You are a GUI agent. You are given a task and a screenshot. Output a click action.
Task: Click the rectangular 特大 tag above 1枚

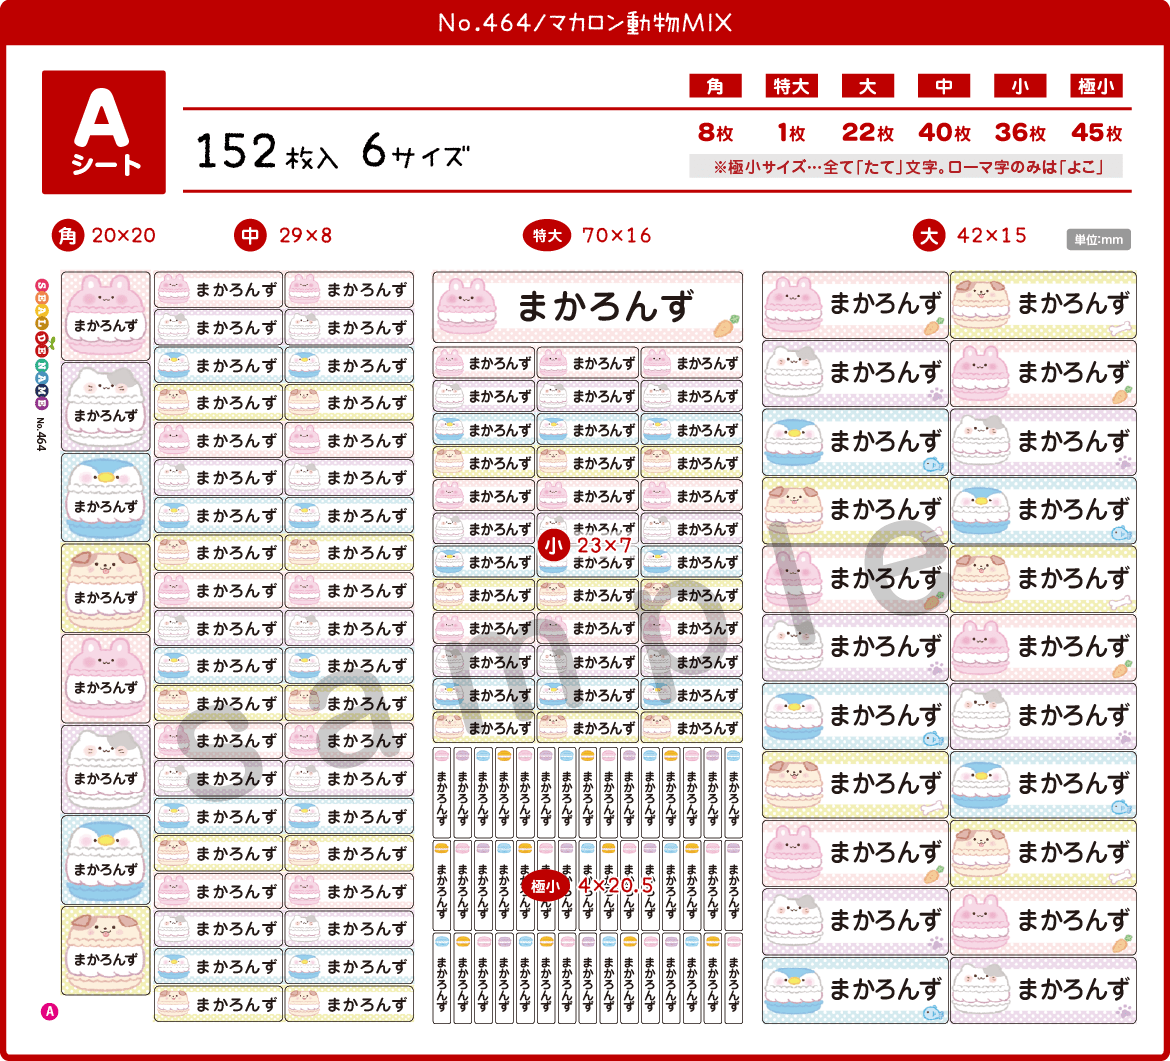792,86
